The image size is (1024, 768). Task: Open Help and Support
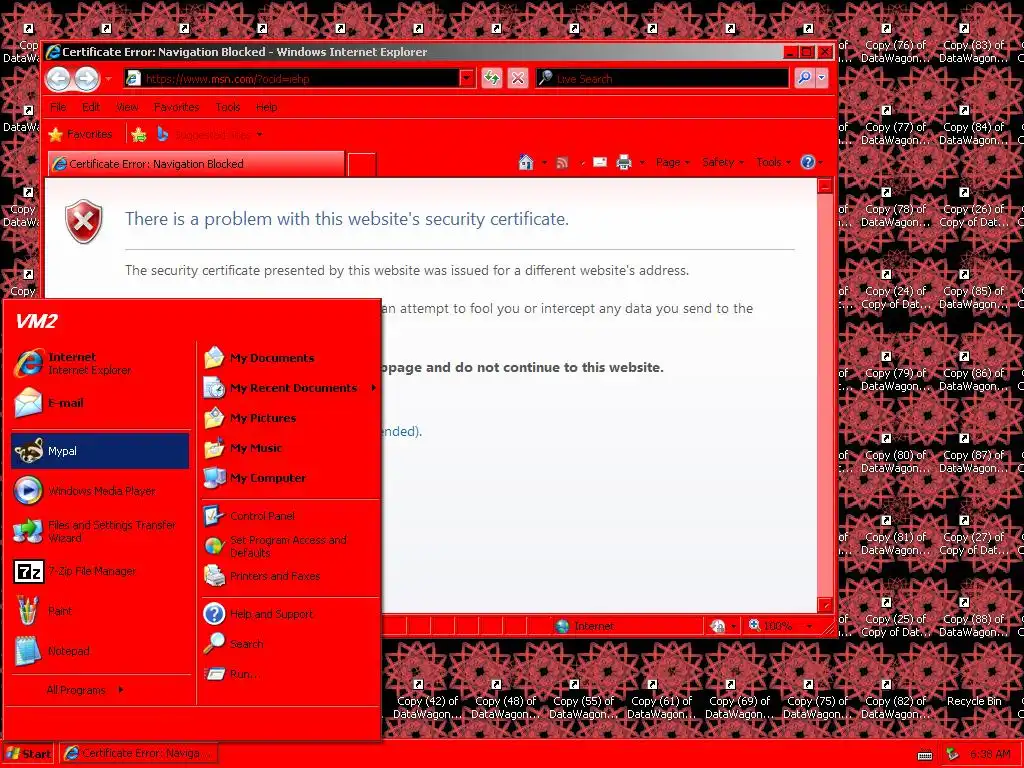click(290, 614)
